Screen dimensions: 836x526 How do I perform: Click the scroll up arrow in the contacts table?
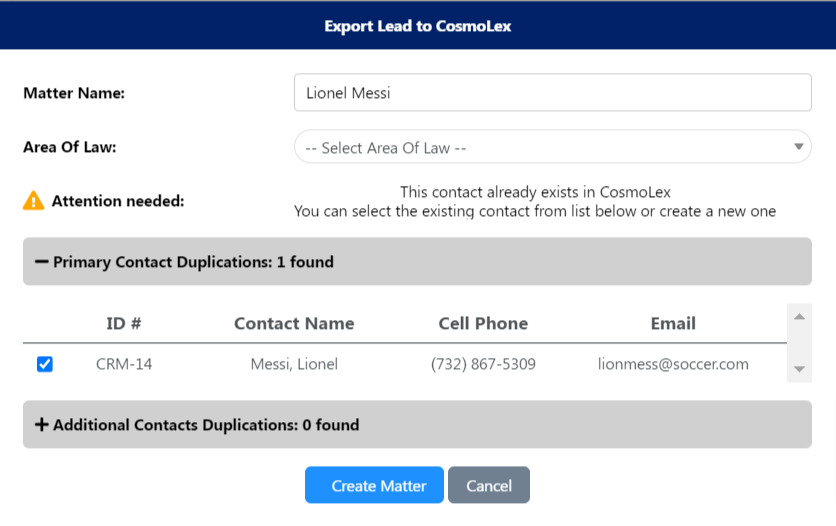click(798, 318)
